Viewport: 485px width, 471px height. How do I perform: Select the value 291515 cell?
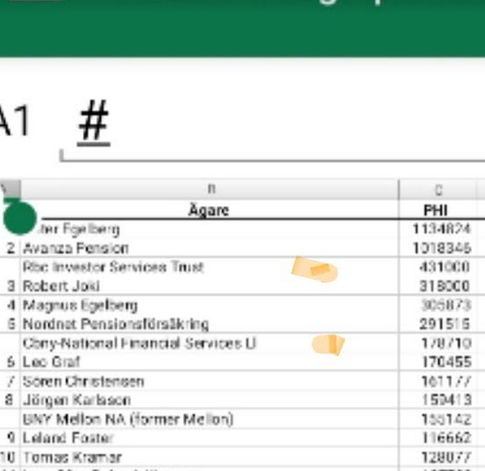438,324
